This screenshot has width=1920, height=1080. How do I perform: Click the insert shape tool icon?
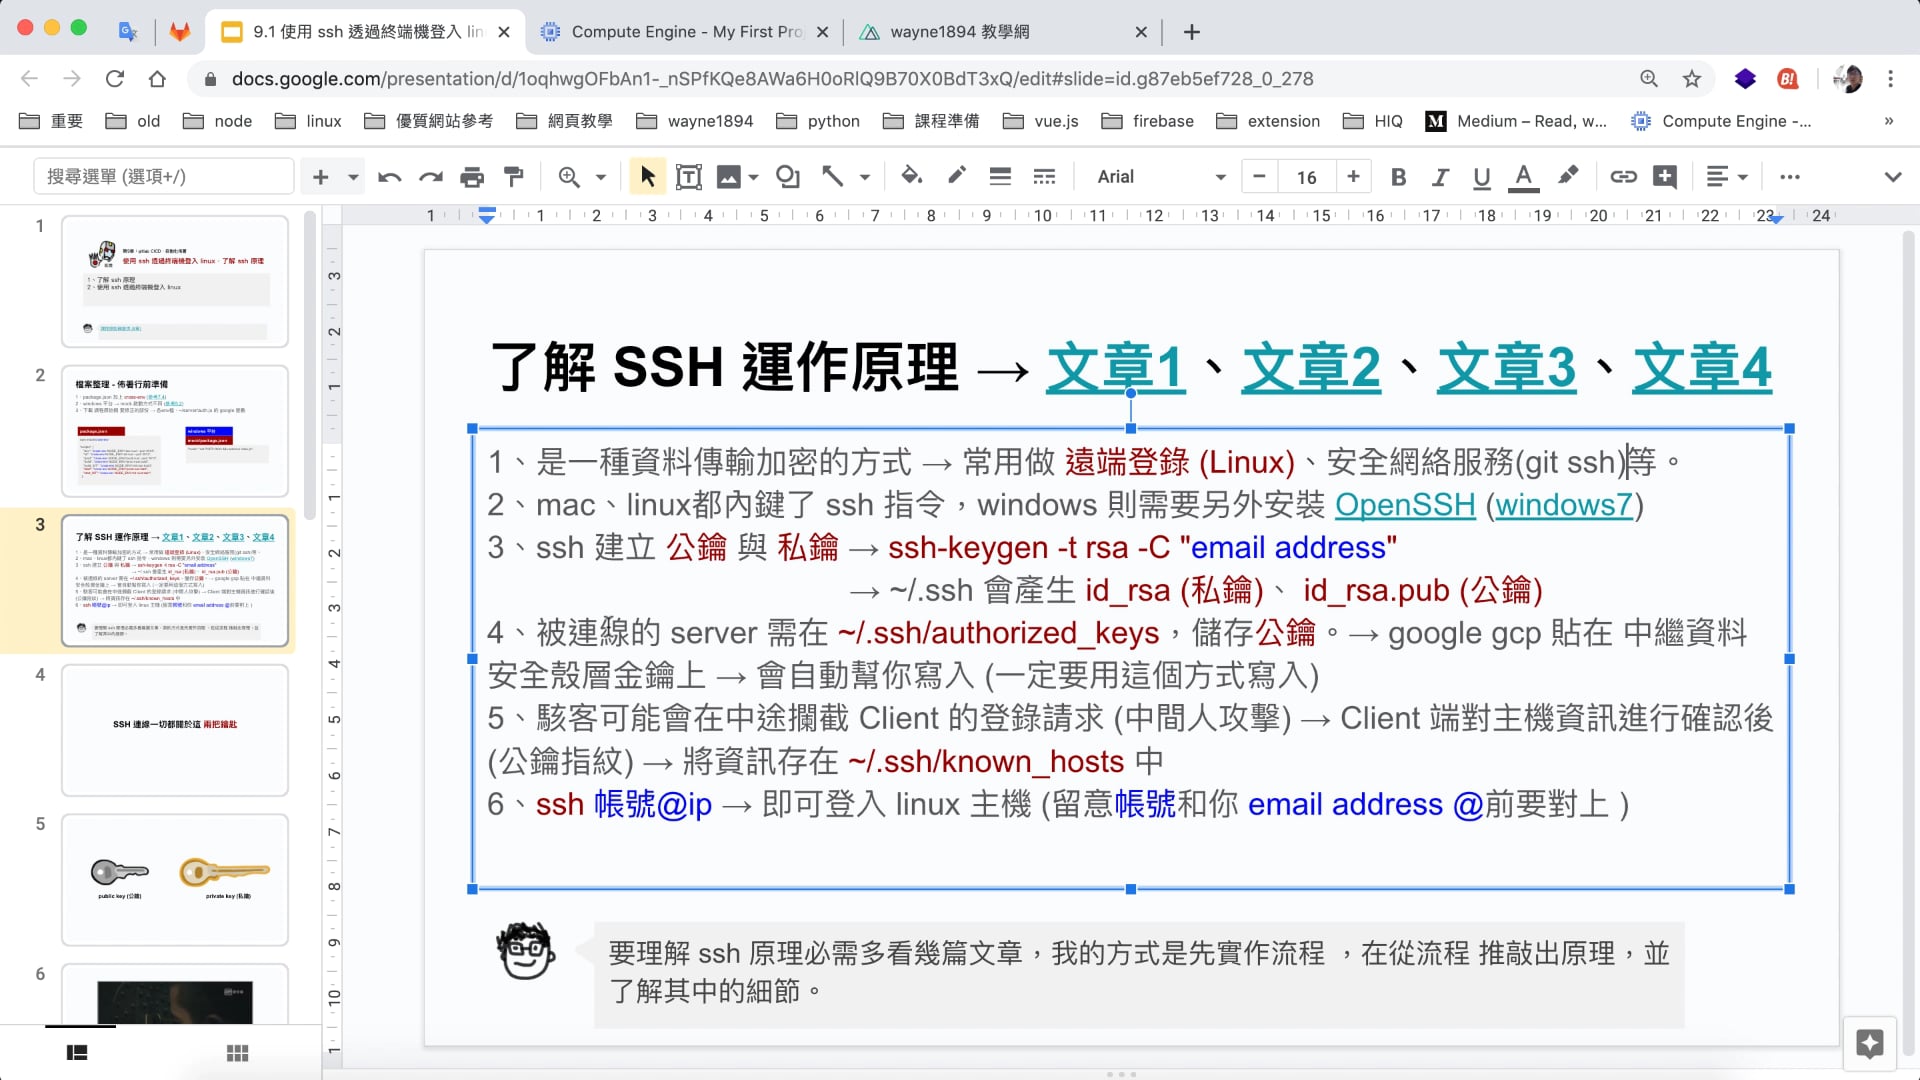coord(788,177)
